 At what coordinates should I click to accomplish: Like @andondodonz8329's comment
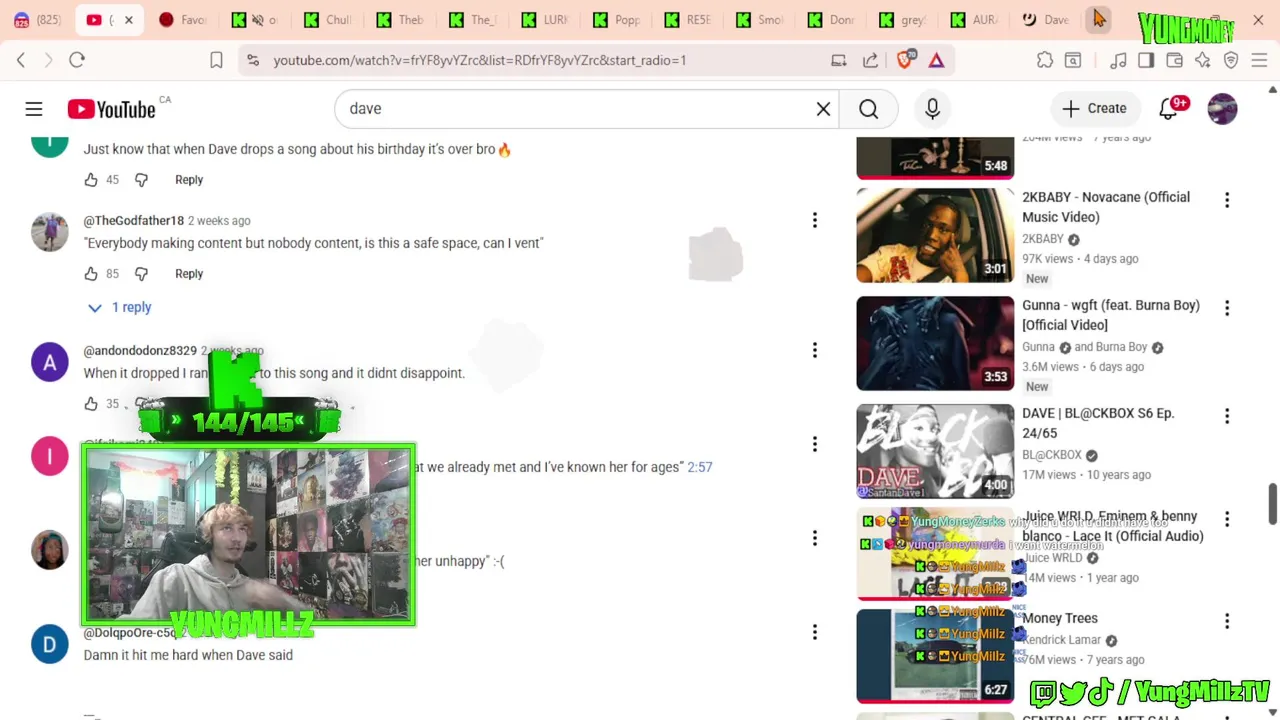tap(91, 404)
